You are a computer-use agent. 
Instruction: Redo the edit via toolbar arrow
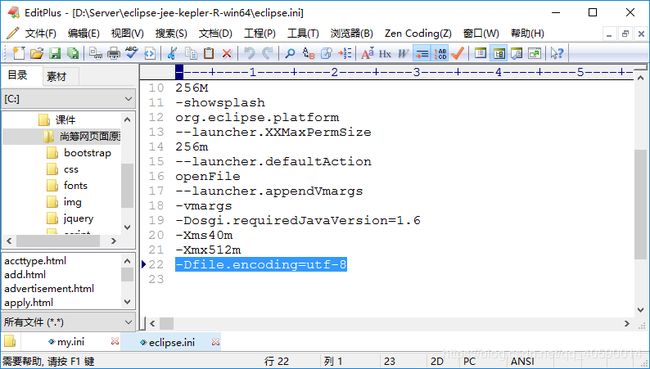(267, 53)
